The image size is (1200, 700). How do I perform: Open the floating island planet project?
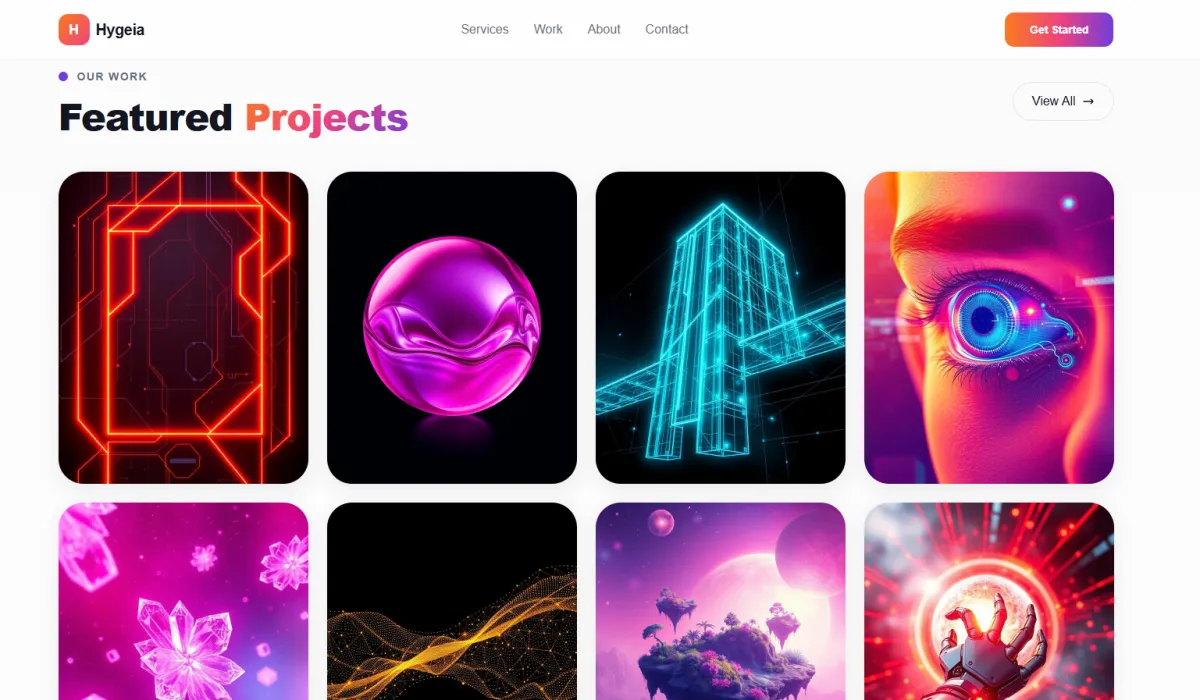tap(721, 601)
